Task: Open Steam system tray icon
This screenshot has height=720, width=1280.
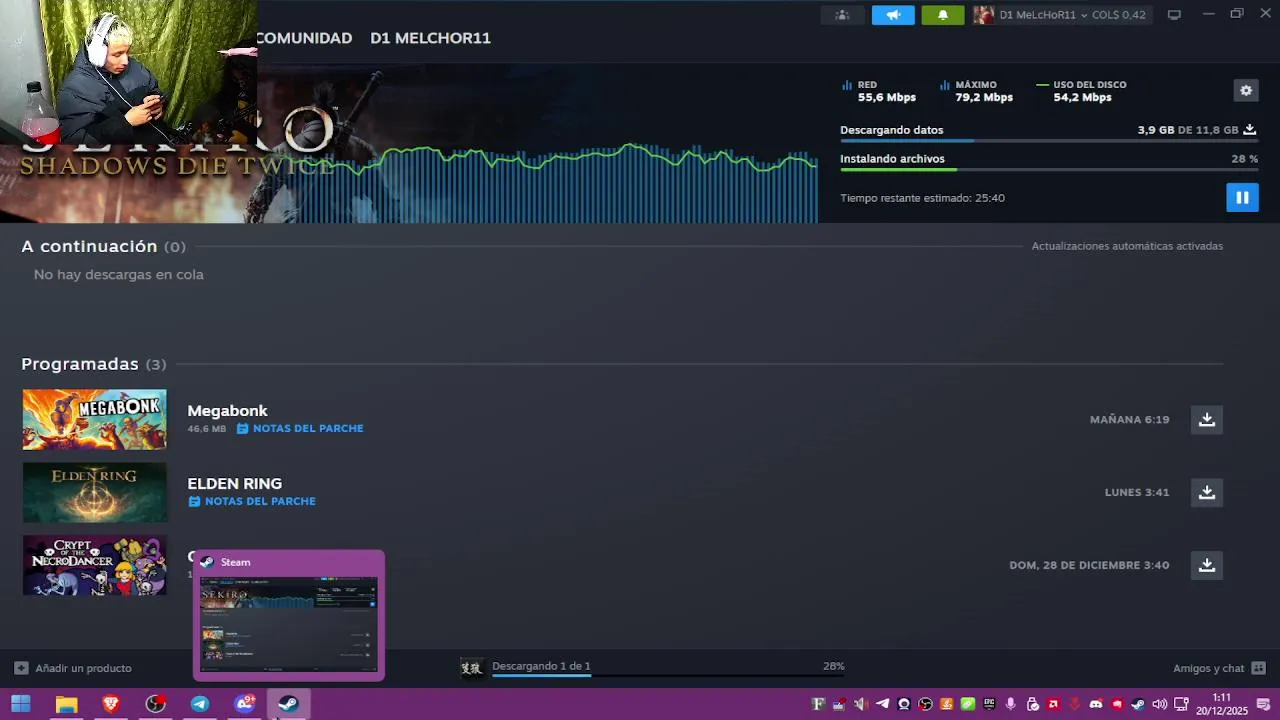Action: click(x=1138, y=705)
